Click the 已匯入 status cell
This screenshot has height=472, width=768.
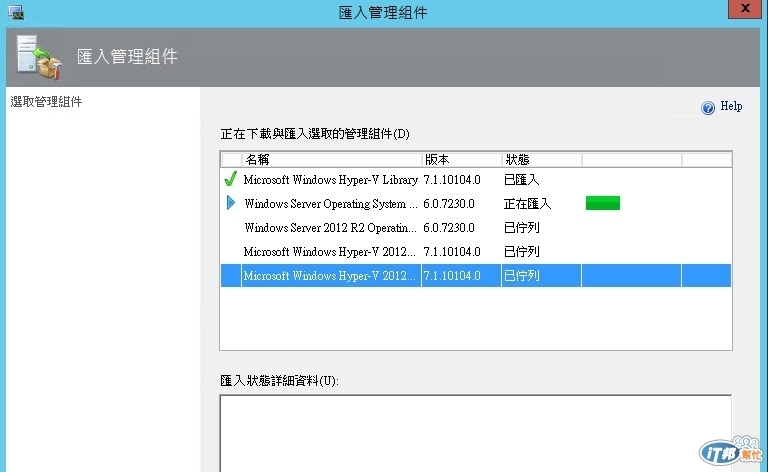click(521, 180)
